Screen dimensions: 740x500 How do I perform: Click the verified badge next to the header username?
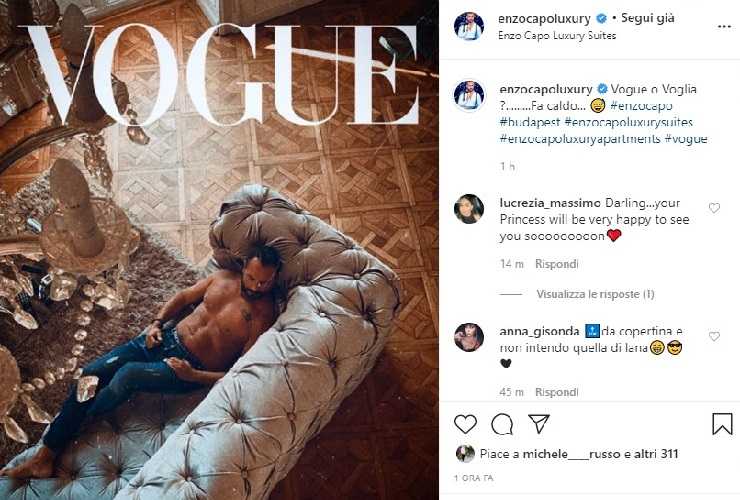pyautogui.click(x=602, y=18)
